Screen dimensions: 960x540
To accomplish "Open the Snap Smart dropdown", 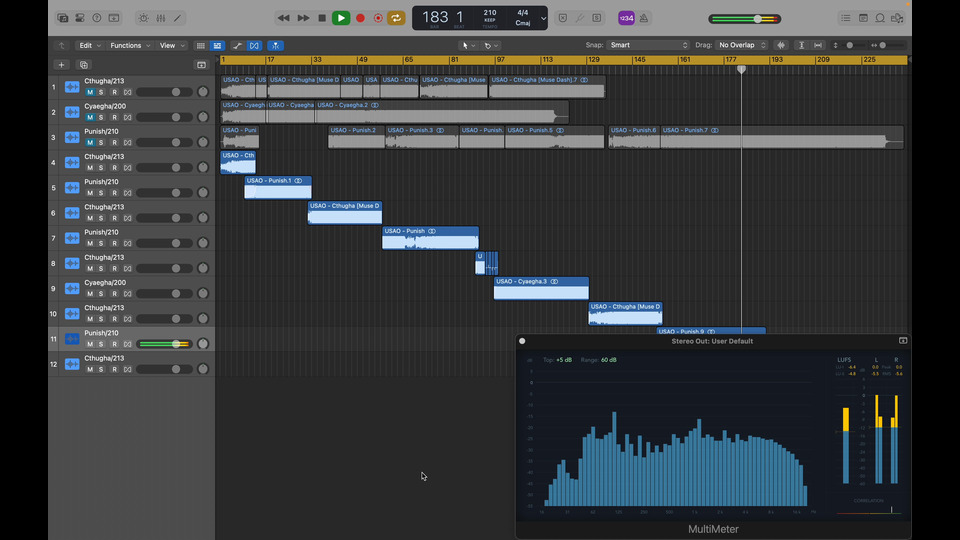I will pos(648,45).
